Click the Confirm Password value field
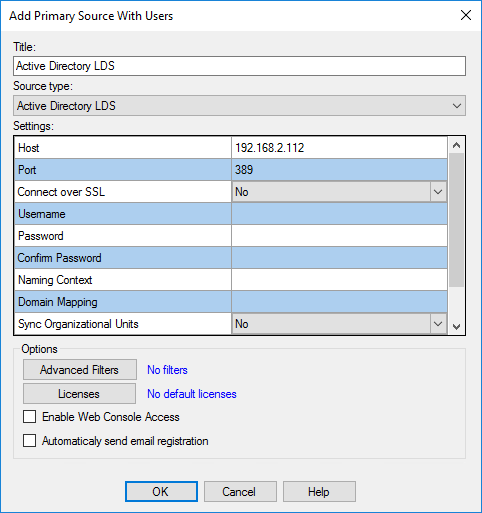 point(339,258)
